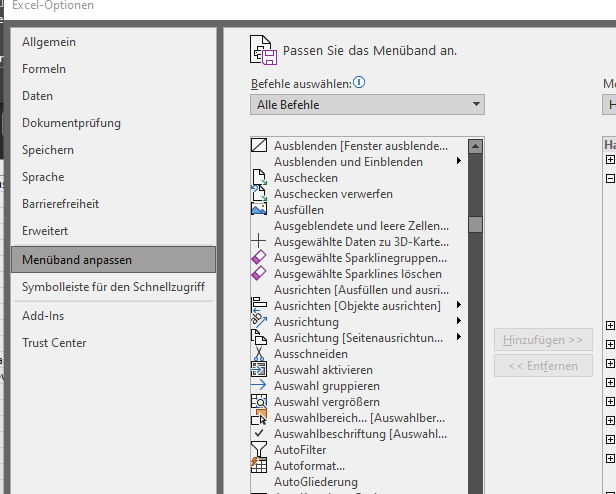Screen dimensions: 616x494
Task: Open the Allgemein options category
Action: point(114,42)
